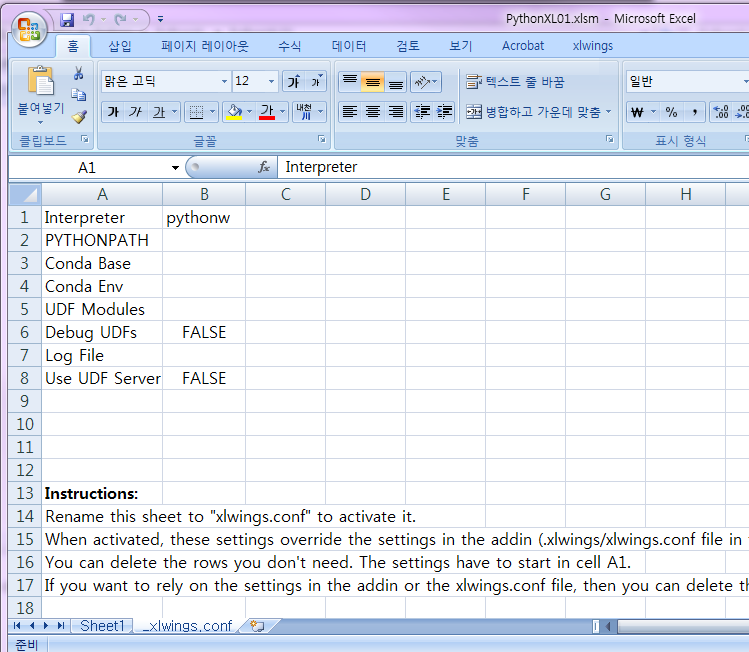Redo the last undone action
The width and height of the screenshot is (749, 652).
[120, 20]
